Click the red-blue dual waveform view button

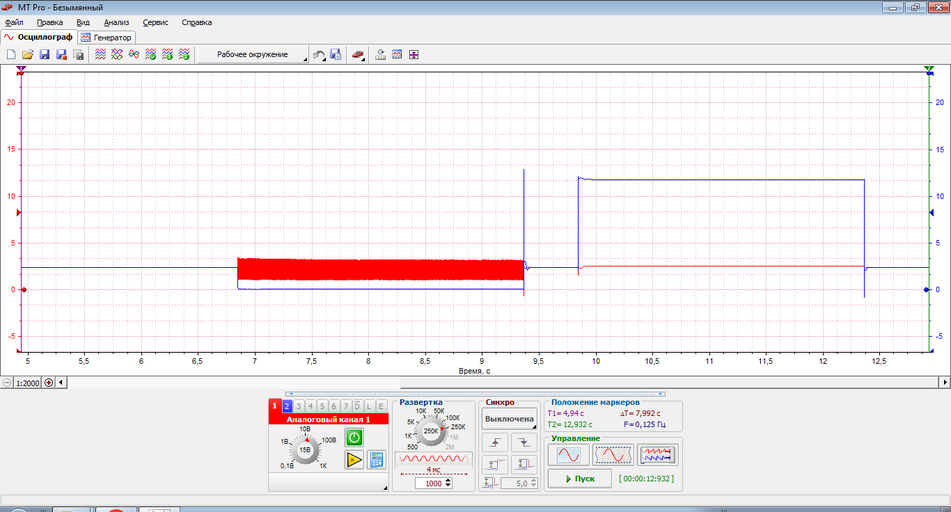pos(657,454)
